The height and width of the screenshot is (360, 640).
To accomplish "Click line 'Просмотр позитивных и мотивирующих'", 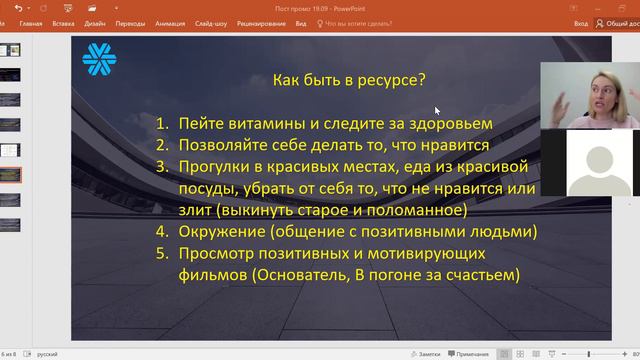I will pos(332,253).
